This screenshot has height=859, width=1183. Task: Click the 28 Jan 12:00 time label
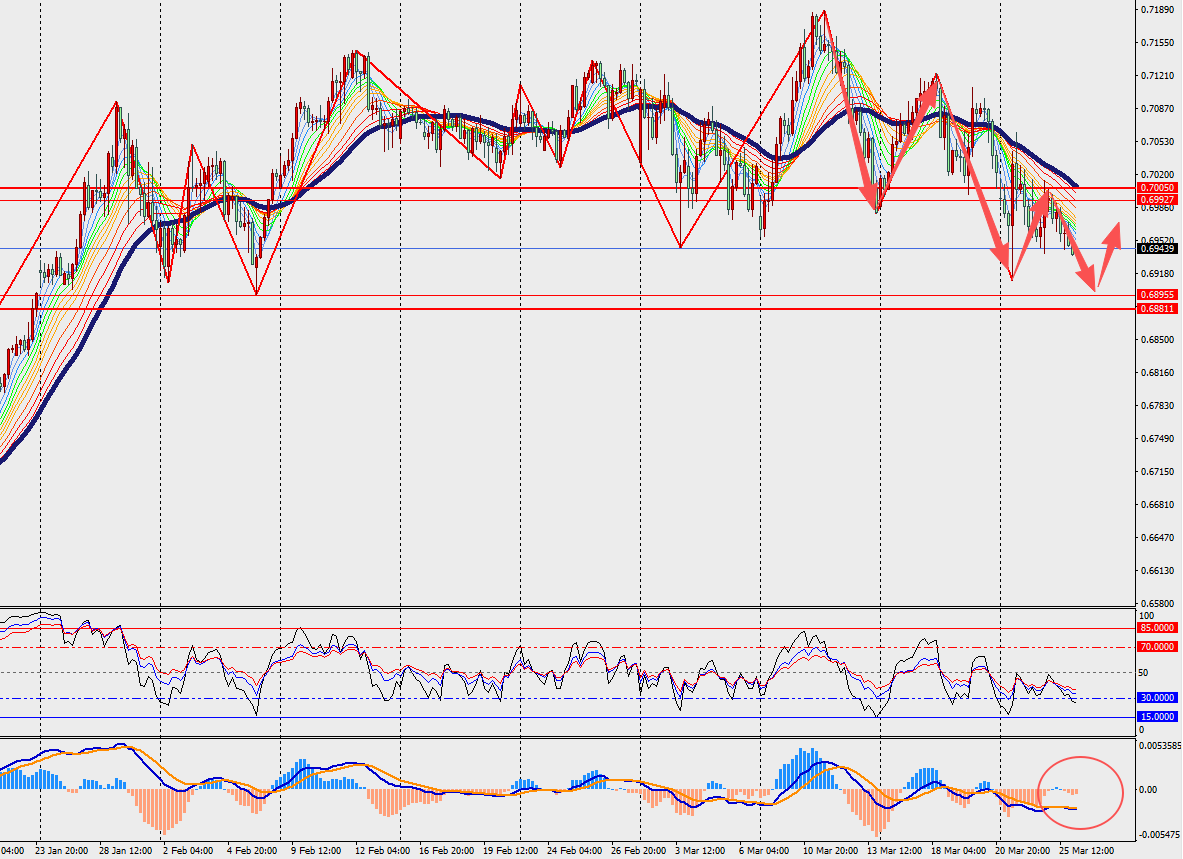pyautogui.click(x=126, y=851)
